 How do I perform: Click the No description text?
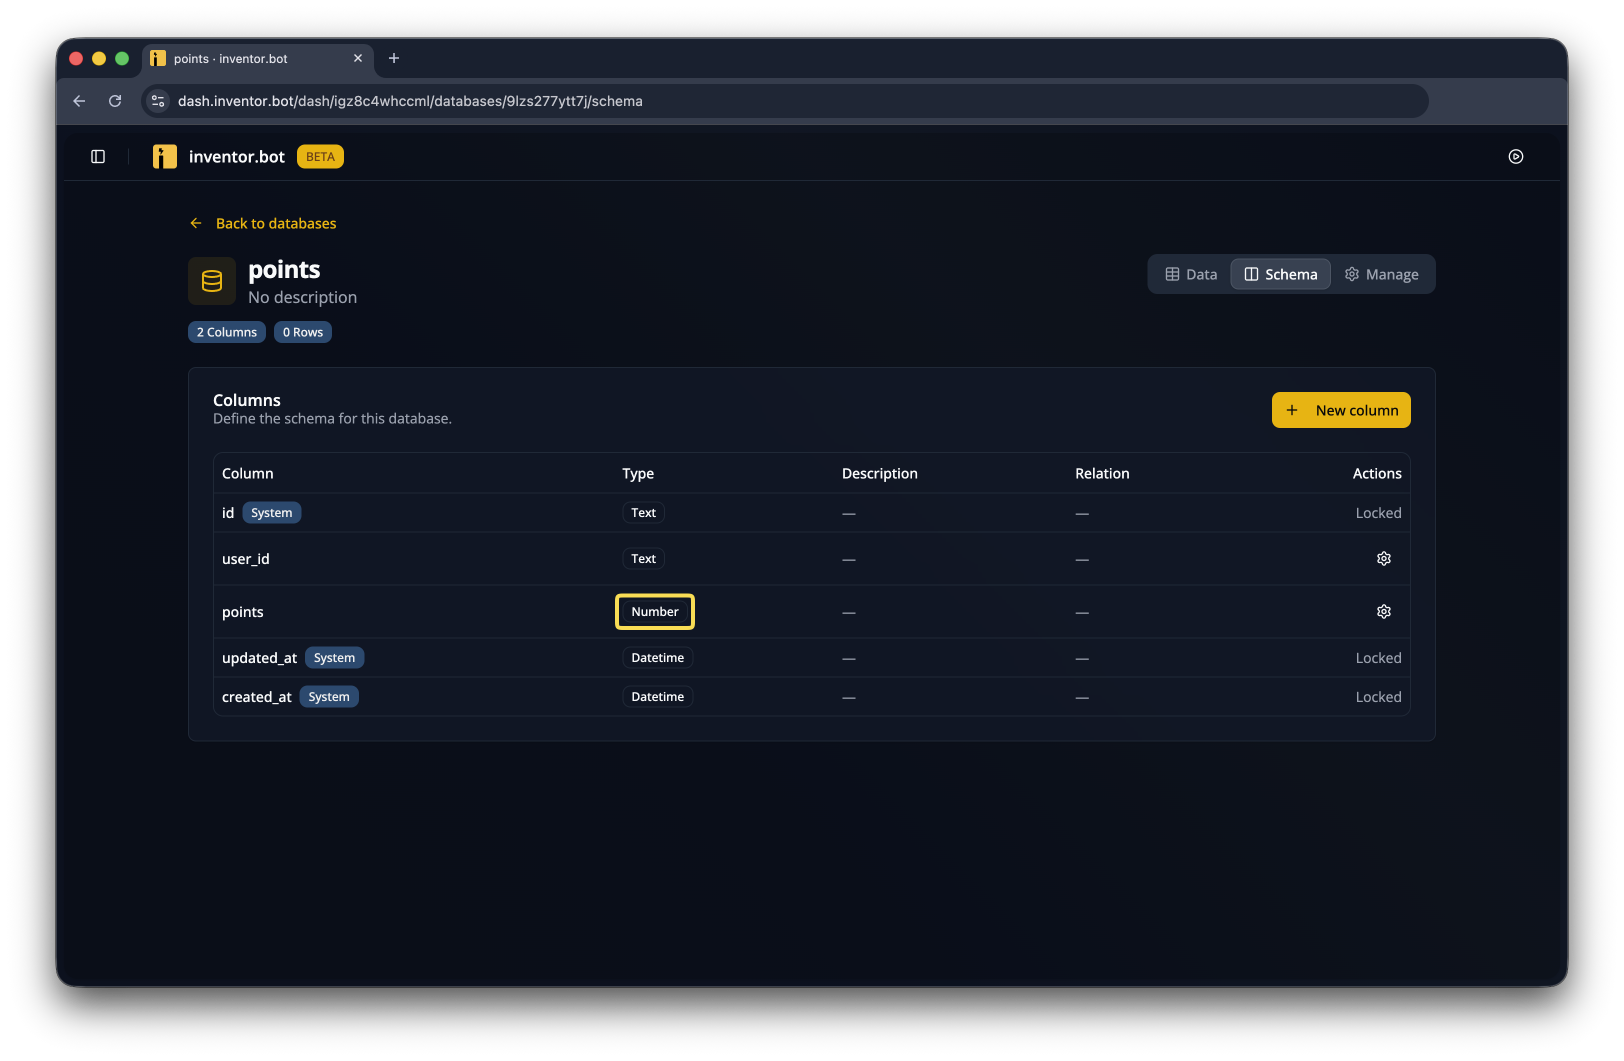pyautogui.click(x=302, y=298)
